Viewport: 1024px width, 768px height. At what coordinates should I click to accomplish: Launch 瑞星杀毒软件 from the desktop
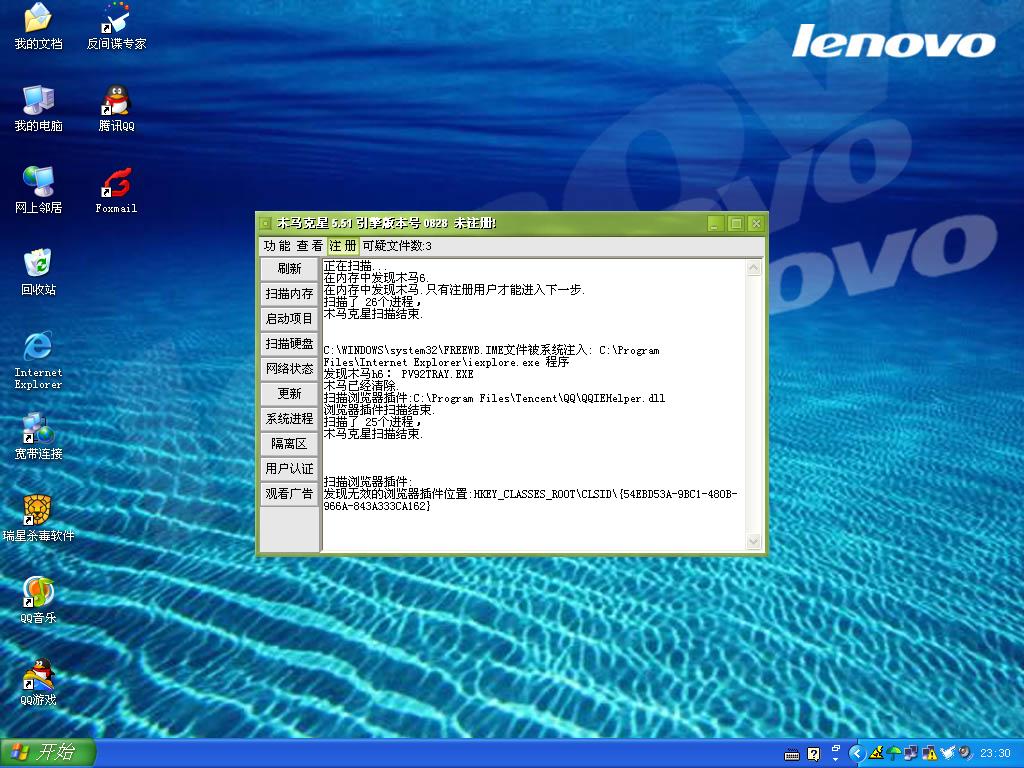click(38, 519)
